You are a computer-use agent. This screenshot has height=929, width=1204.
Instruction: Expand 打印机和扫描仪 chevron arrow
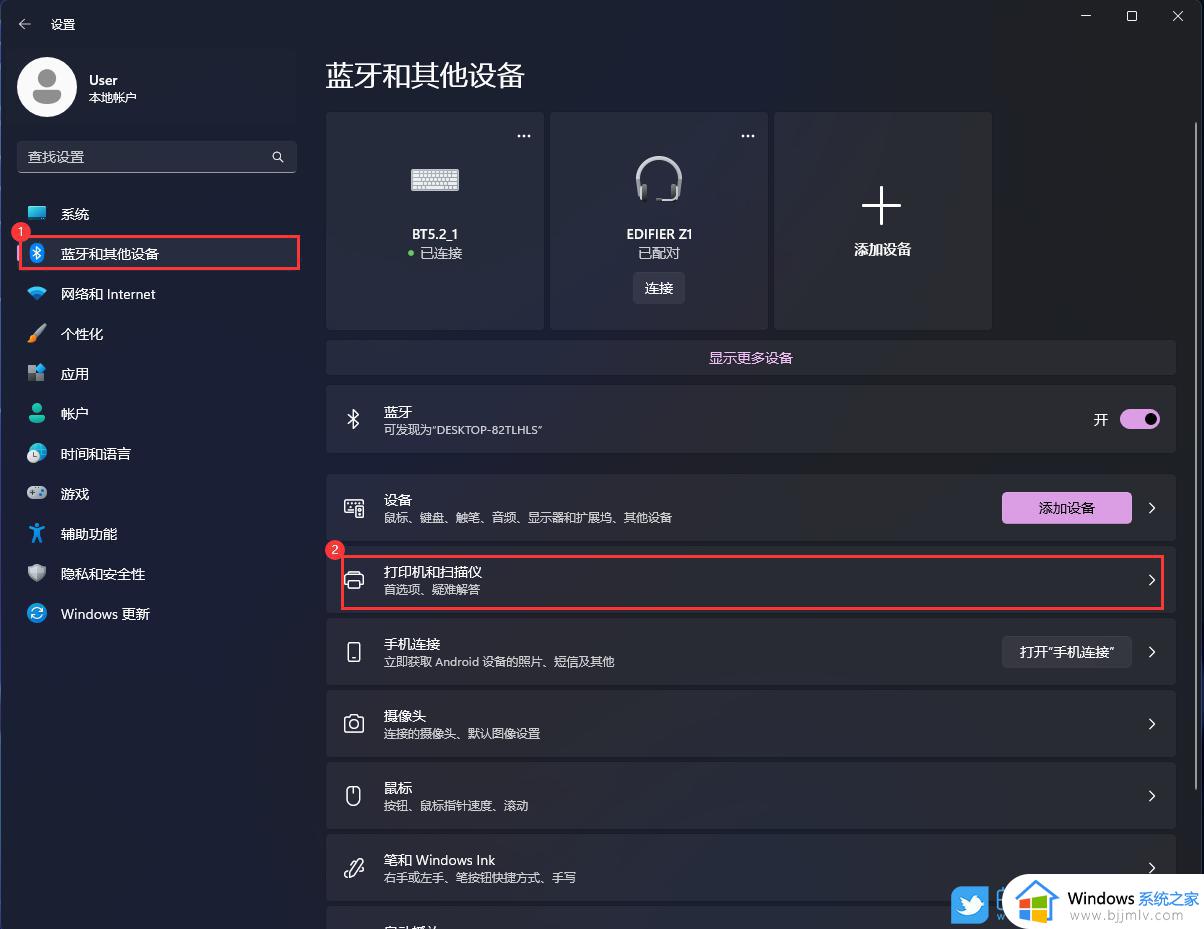click(1152, 580)
